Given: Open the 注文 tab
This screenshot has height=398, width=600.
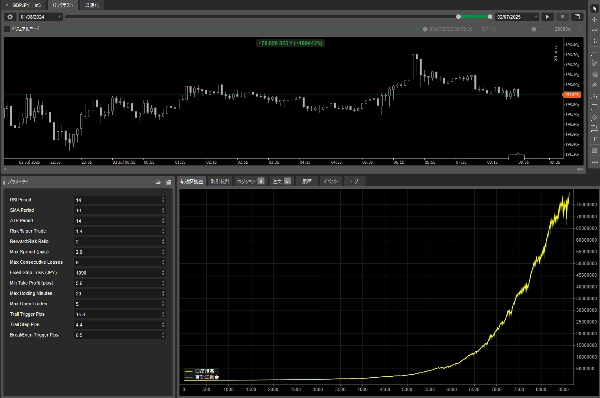Looking at the screenshot, I should point(281,181).
